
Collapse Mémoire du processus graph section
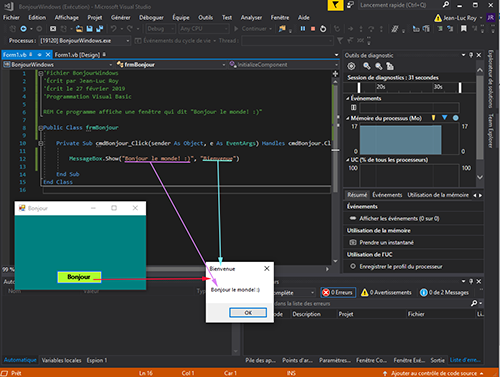(347, 118)
